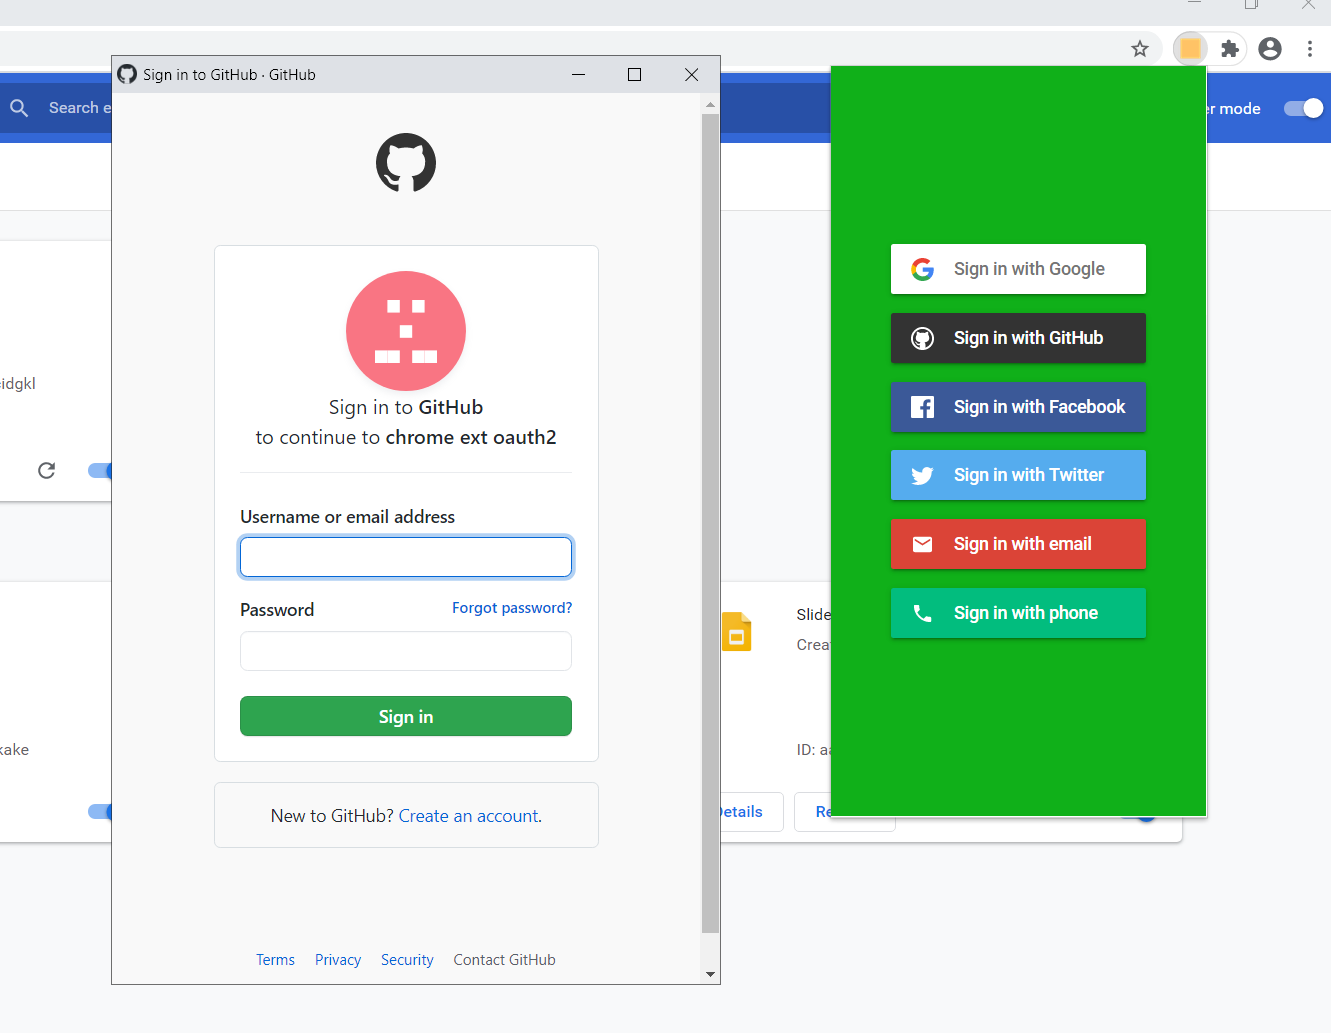Viewport: 1331px width, 1033px height.
Task: Open the Privacy link
Action: [x=338, y=960]
